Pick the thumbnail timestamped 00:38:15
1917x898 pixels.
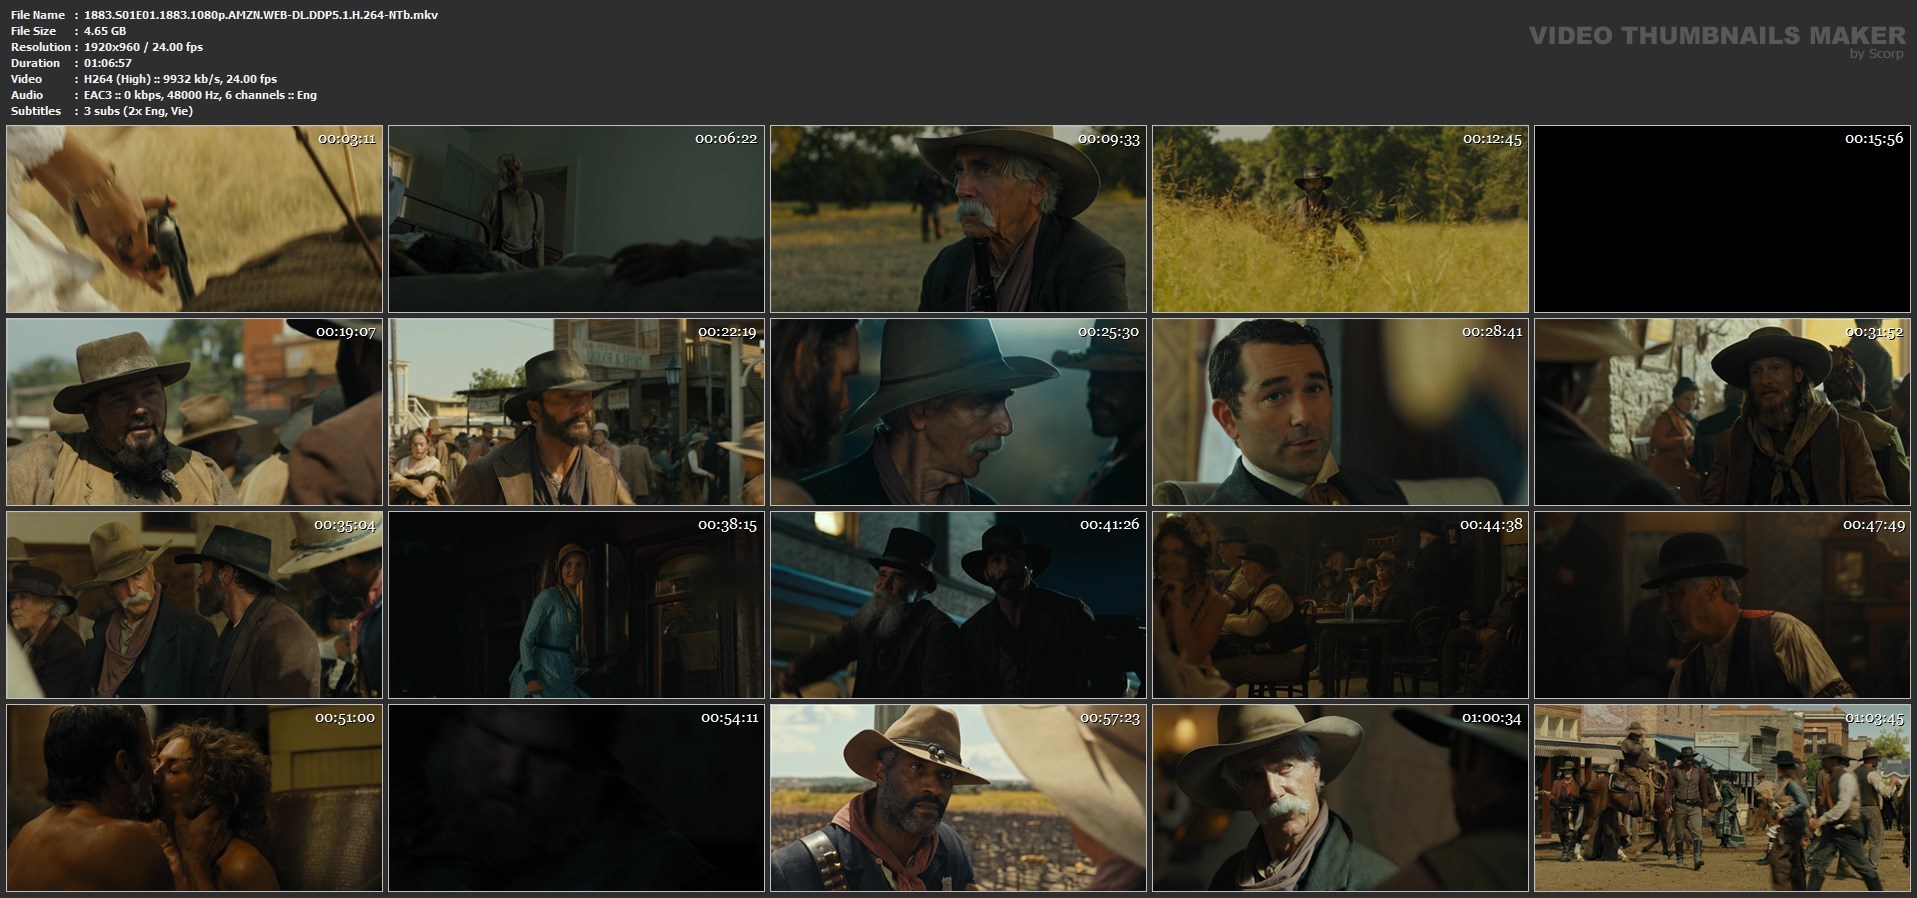(x=576, y=605)
